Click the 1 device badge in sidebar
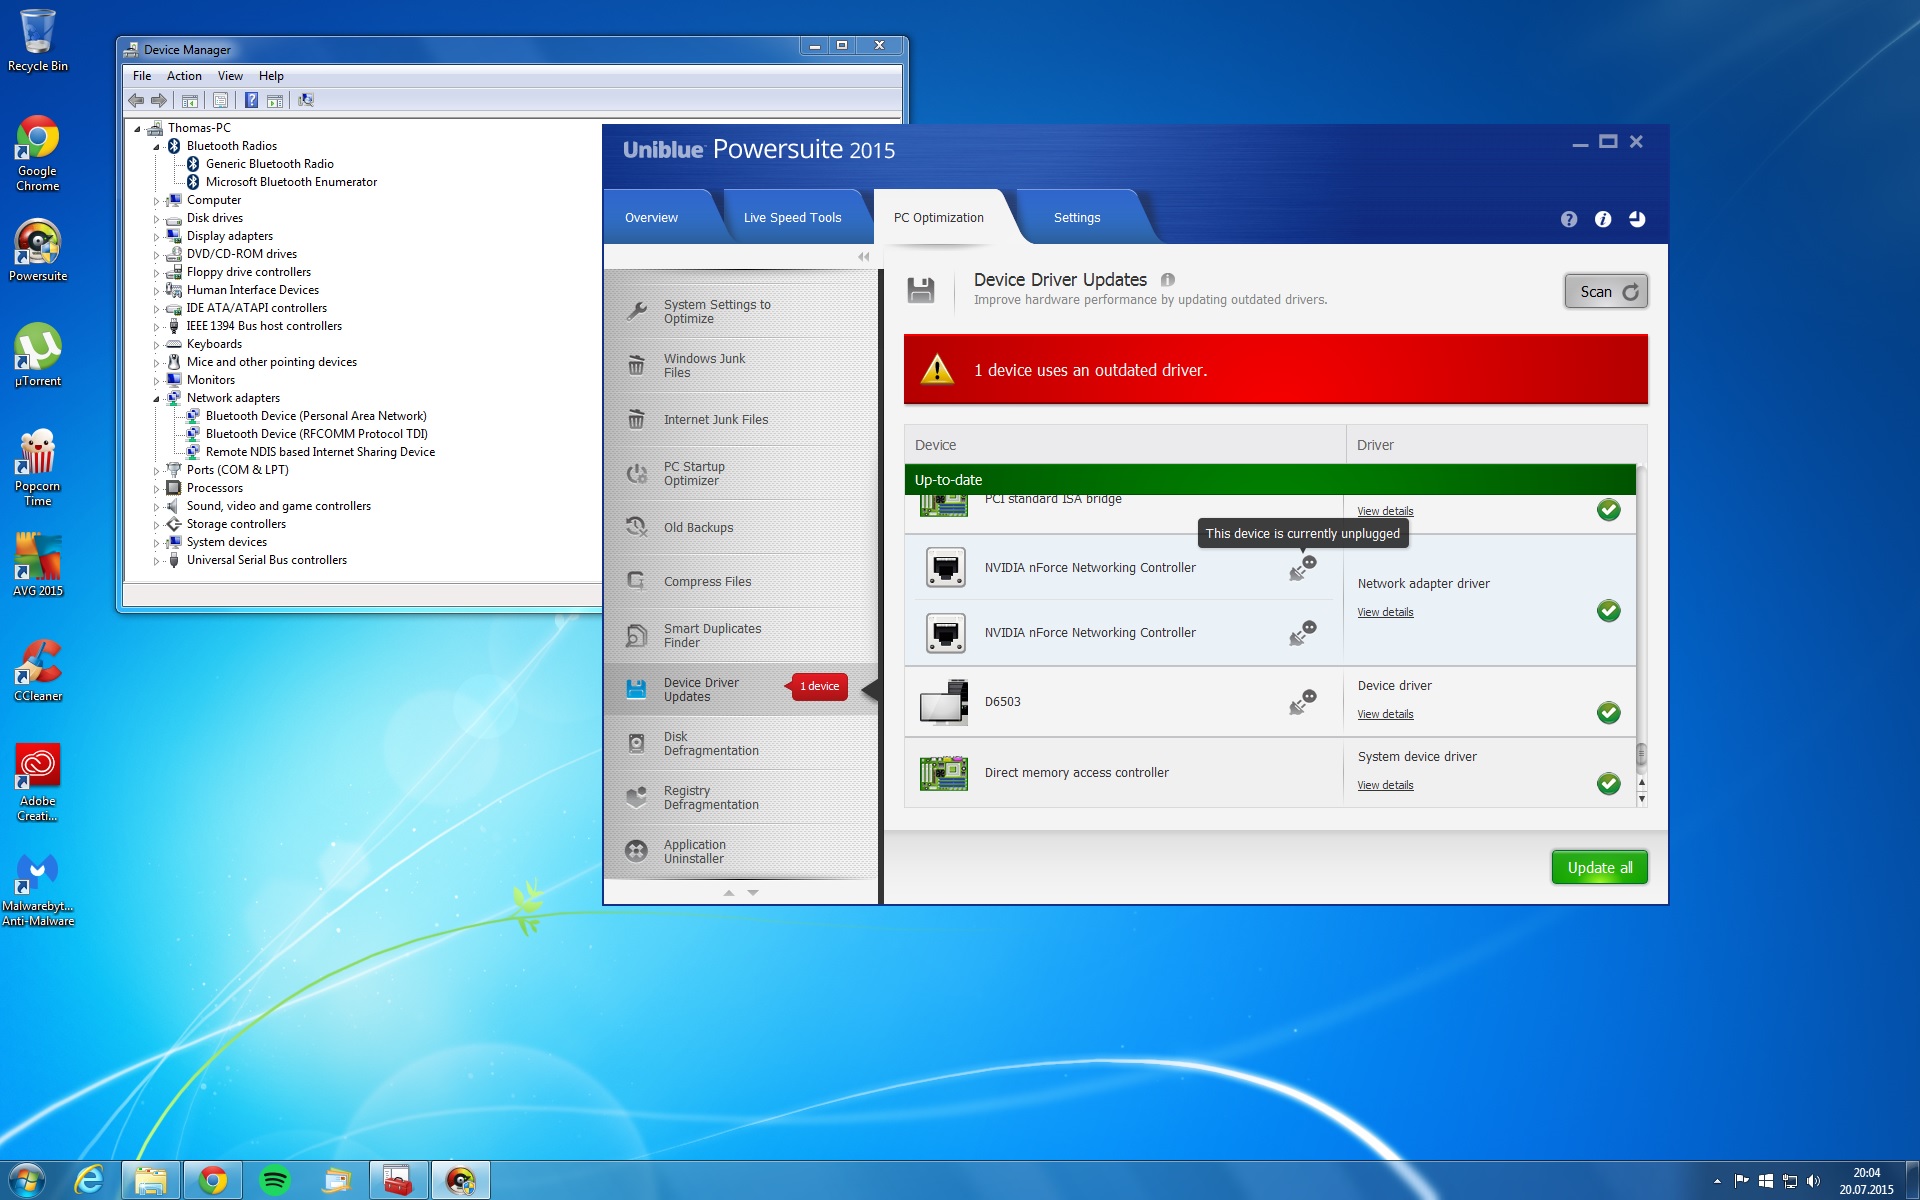1920x1200 pixels. point(818,686)
